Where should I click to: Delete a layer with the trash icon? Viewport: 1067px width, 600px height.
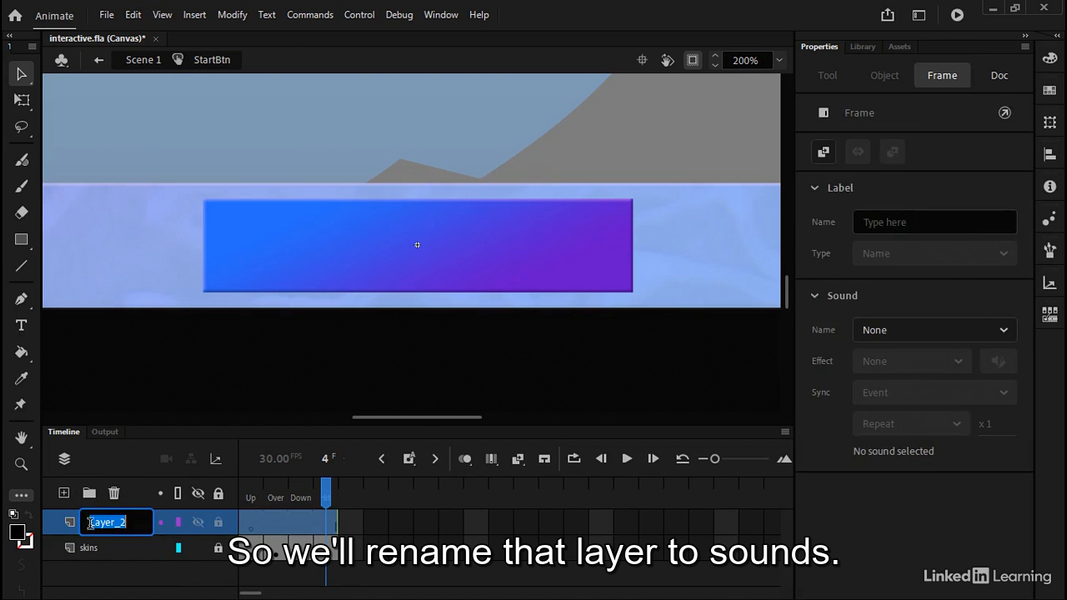pyautogui.click(x=113, y=492)
